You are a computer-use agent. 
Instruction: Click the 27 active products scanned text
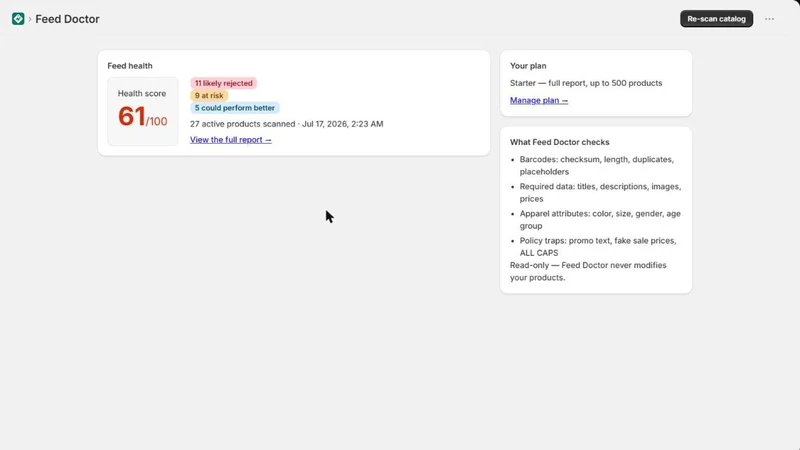click(x=242, y=124)
